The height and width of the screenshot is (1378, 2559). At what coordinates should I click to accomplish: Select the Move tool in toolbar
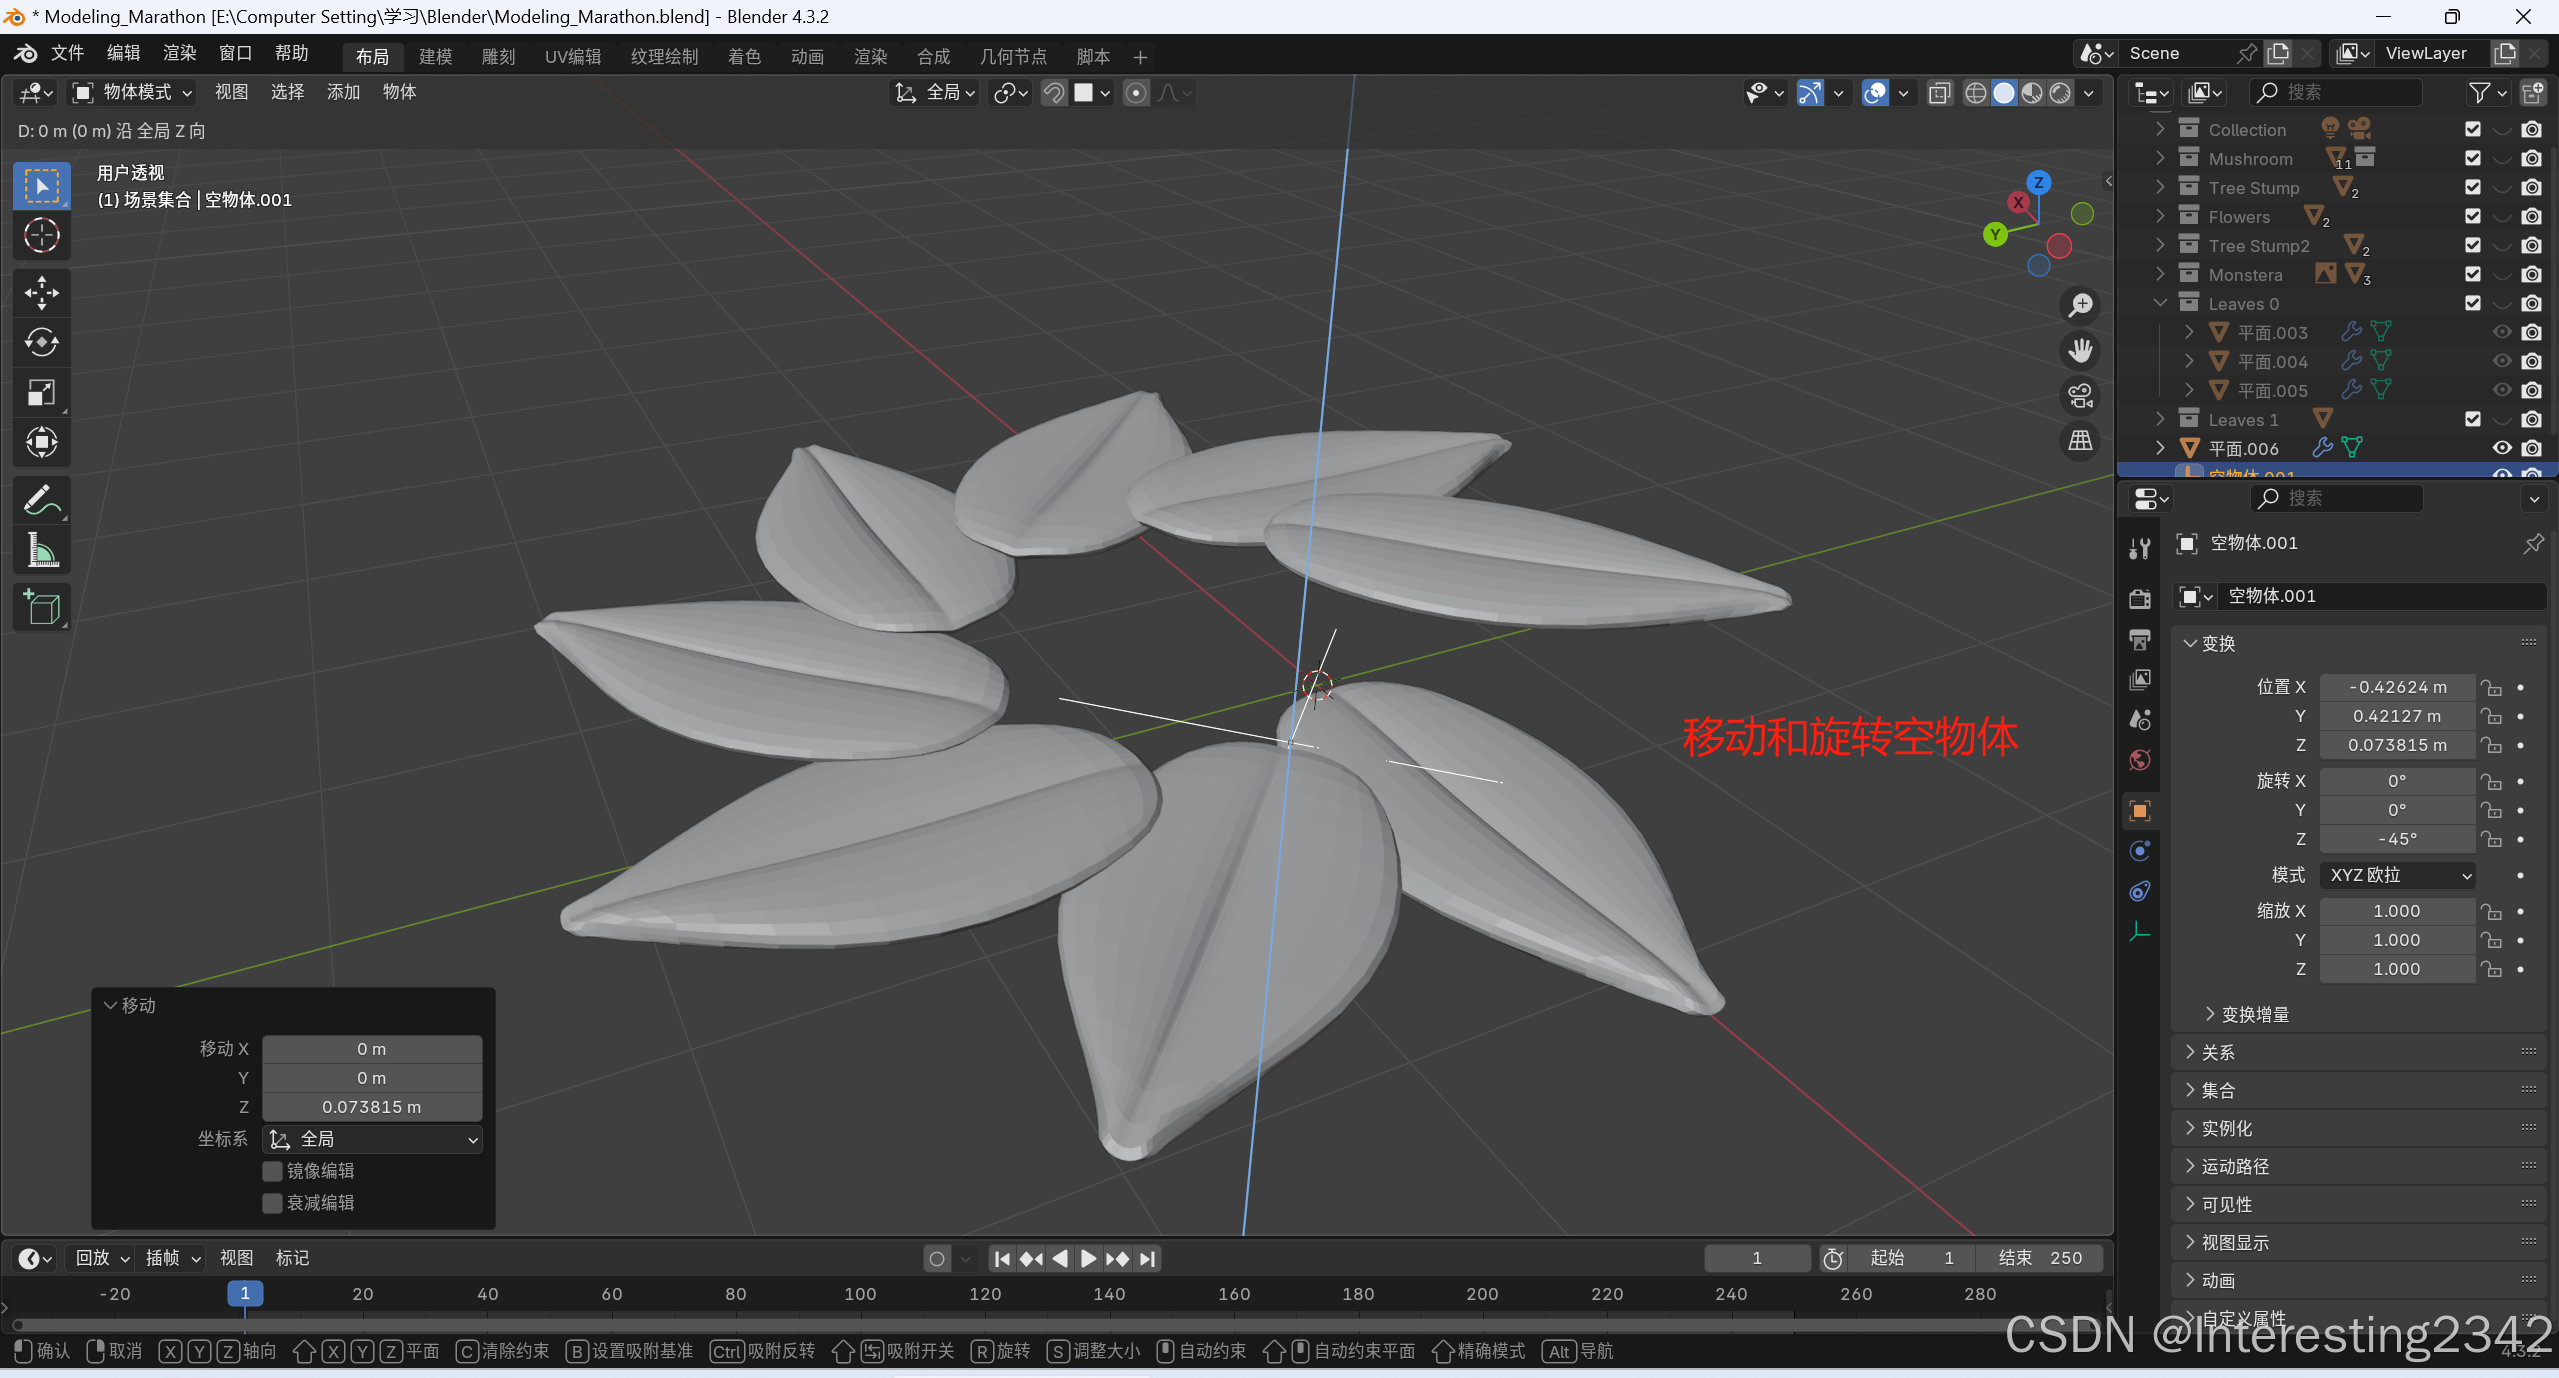(x=41, y=292)
